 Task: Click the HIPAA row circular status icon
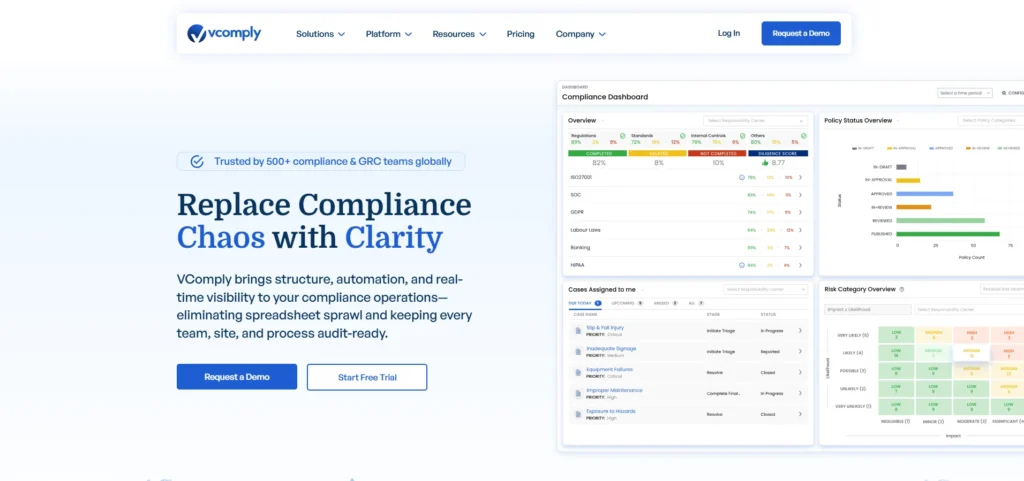tap(742, 265)
